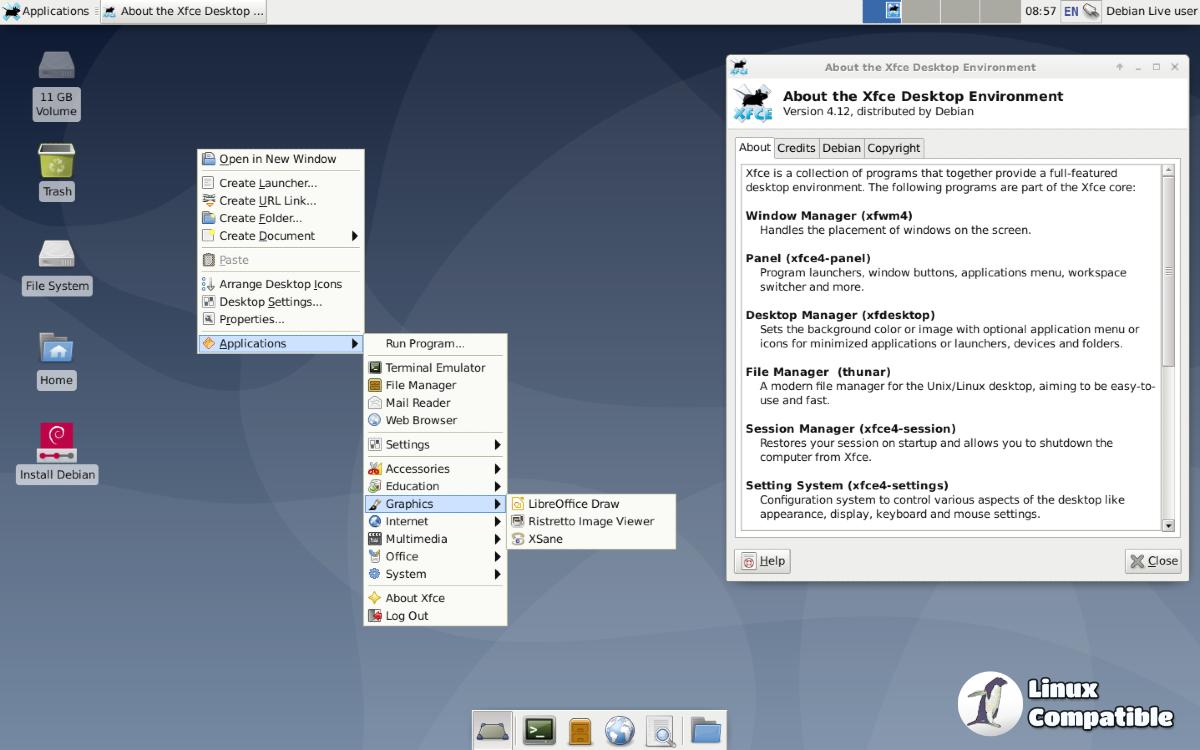This screenshot has height=750, width=1200.
Task: Open web browser globe icon in dock
Action: tap(619, 731)
